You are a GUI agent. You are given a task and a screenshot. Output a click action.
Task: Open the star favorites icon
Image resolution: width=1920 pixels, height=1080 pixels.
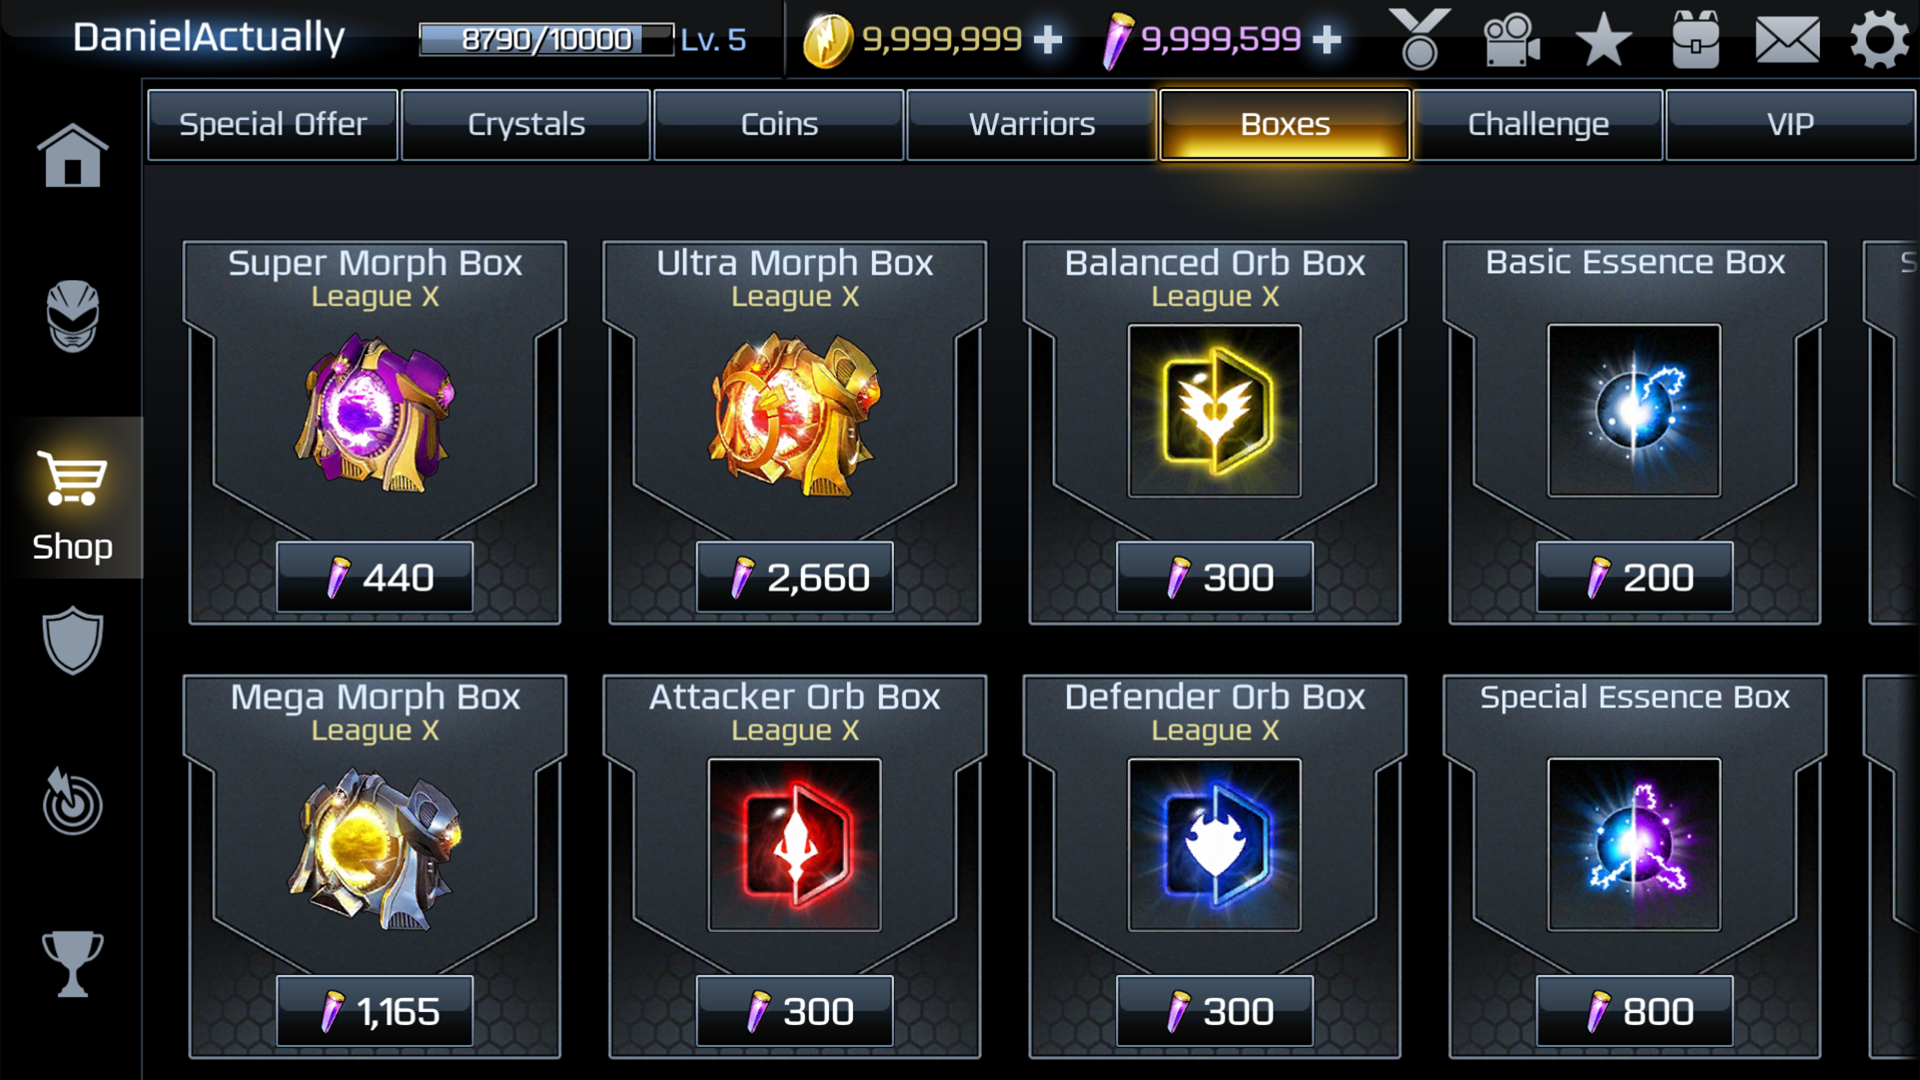(1603, 39)
